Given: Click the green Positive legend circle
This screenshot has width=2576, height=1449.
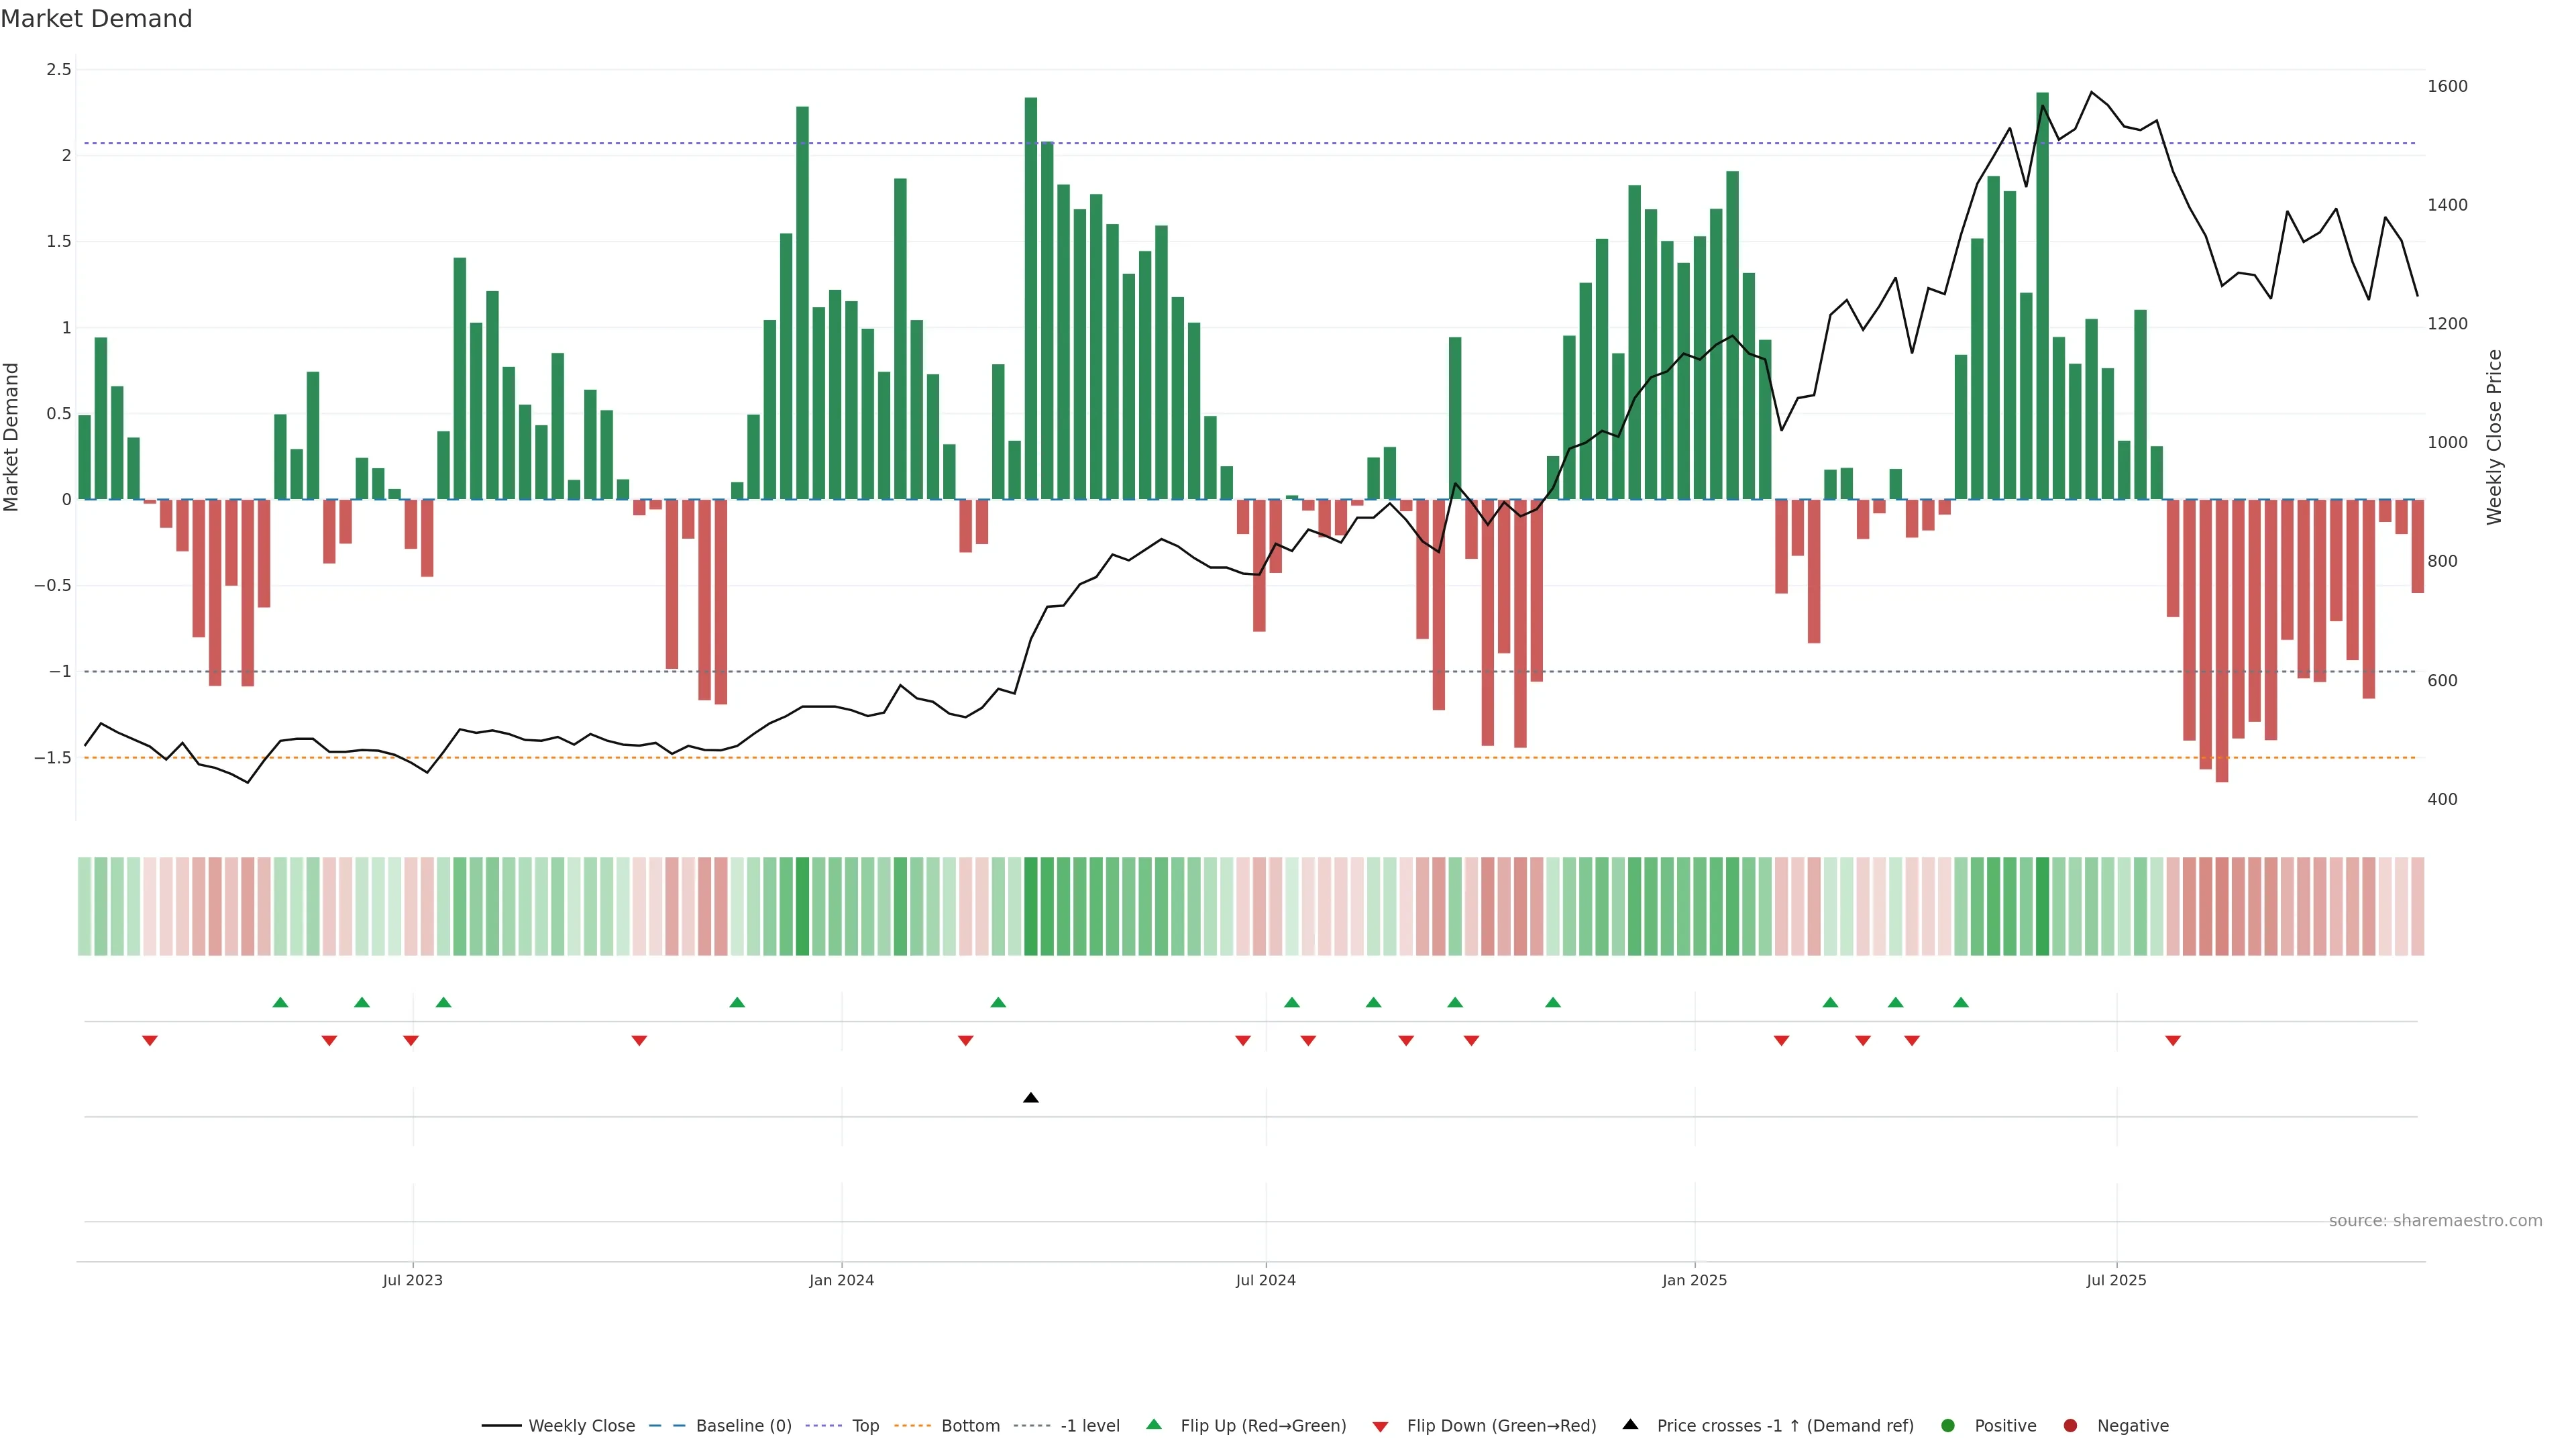Looking at the screenshot, I should (1947, 1425).
